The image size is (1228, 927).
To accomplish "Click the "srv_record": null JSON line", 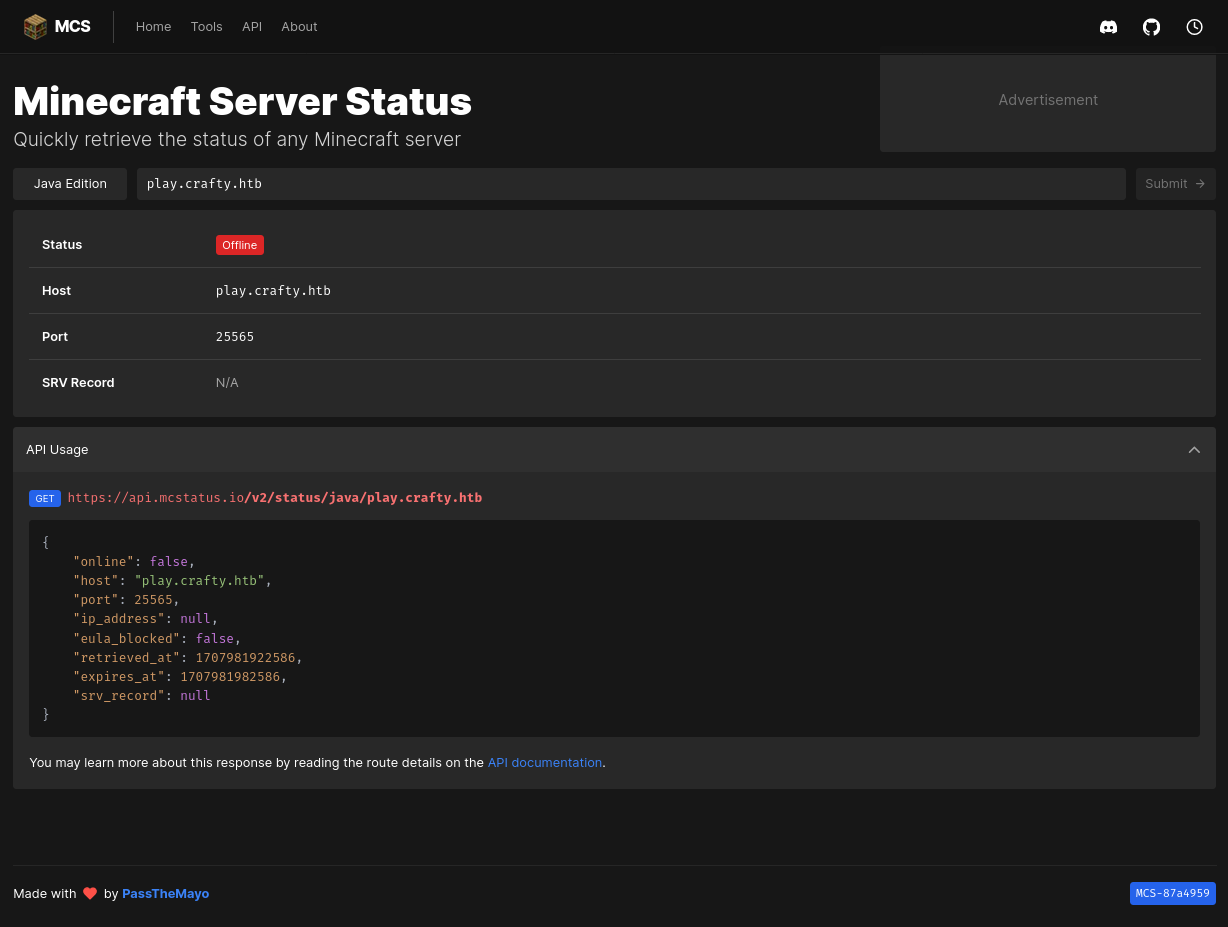I will coord(142,696).
